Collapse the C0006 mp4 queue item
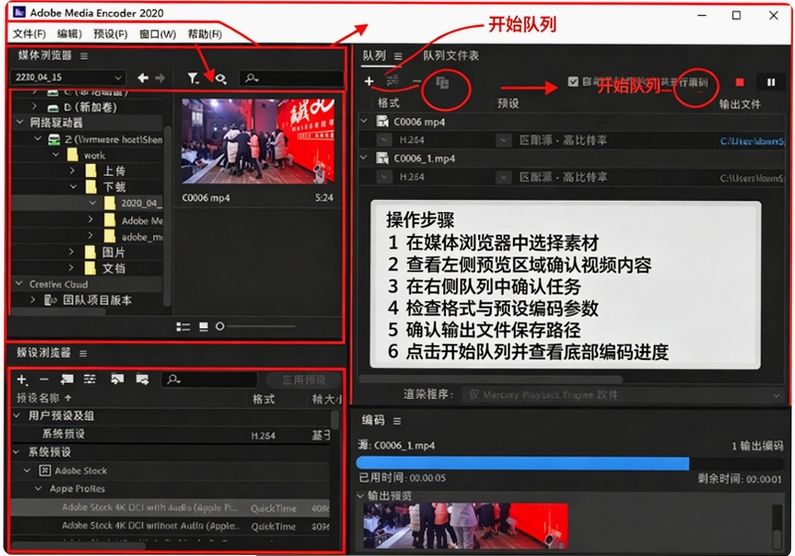795x556 pixels. 364,121
